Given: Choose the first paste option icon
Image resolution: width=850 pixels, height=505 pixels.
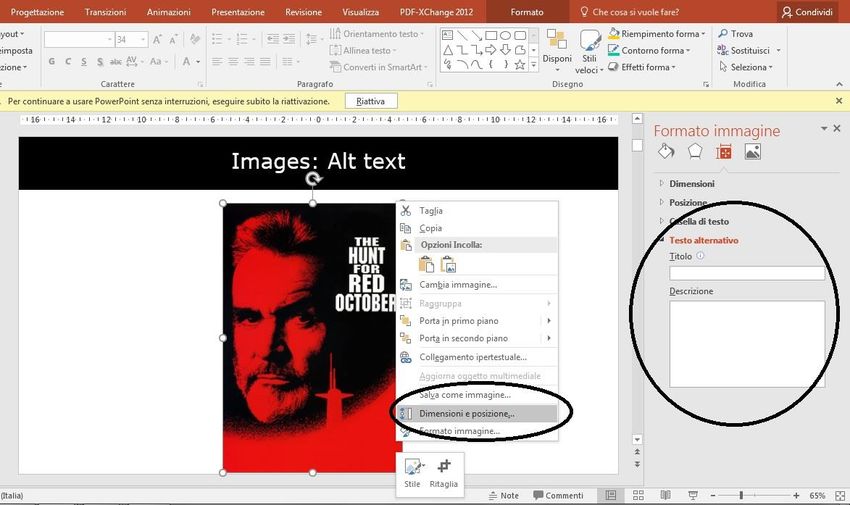Looking at the screenshot, I should (x=427, y=265).
